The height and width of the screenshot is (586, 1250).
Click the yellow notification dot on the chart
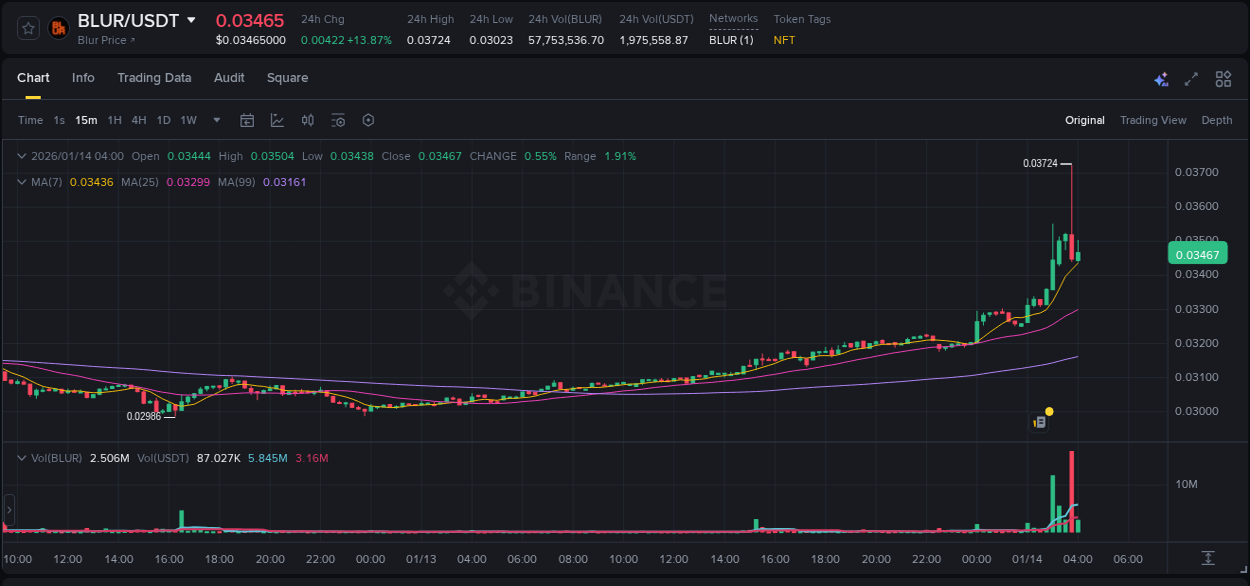[1048, 410]
